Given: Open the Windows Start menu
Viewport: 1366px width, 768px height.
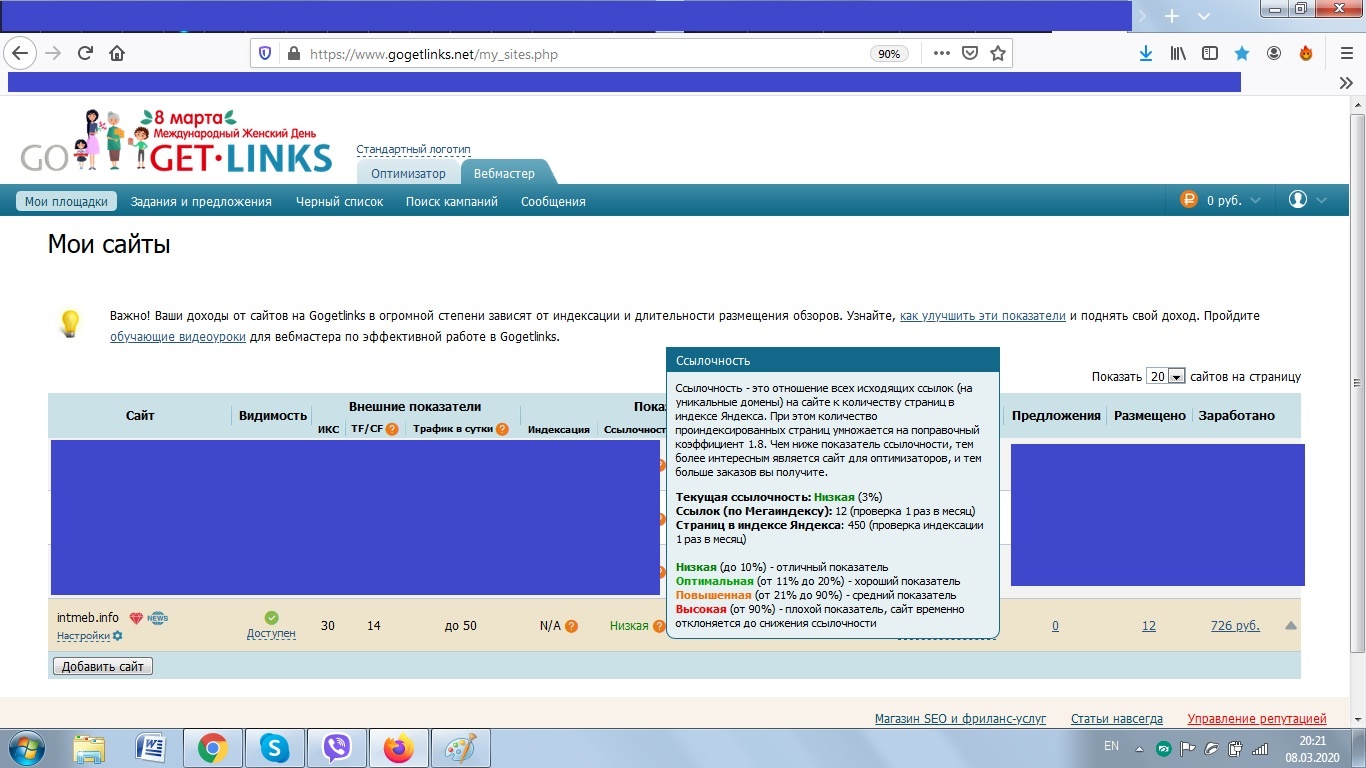Looking at the screenshot, I should click(x=25, y=748).
